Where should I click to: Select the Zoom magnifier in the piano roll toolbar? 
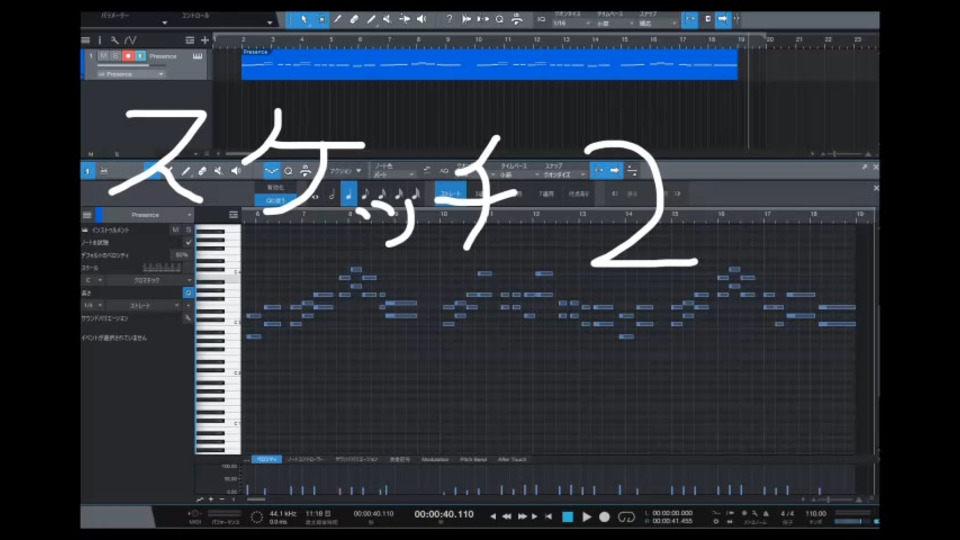pyautogui.click(x=288, y=171)
